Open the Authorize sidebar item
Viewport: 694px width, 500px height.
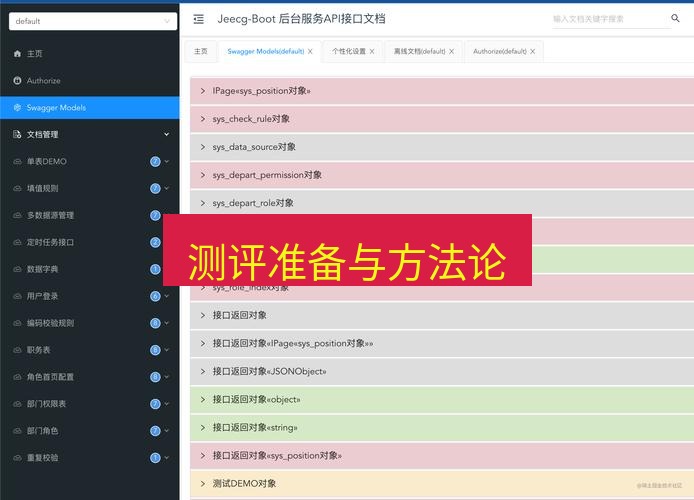pos(89,81)
